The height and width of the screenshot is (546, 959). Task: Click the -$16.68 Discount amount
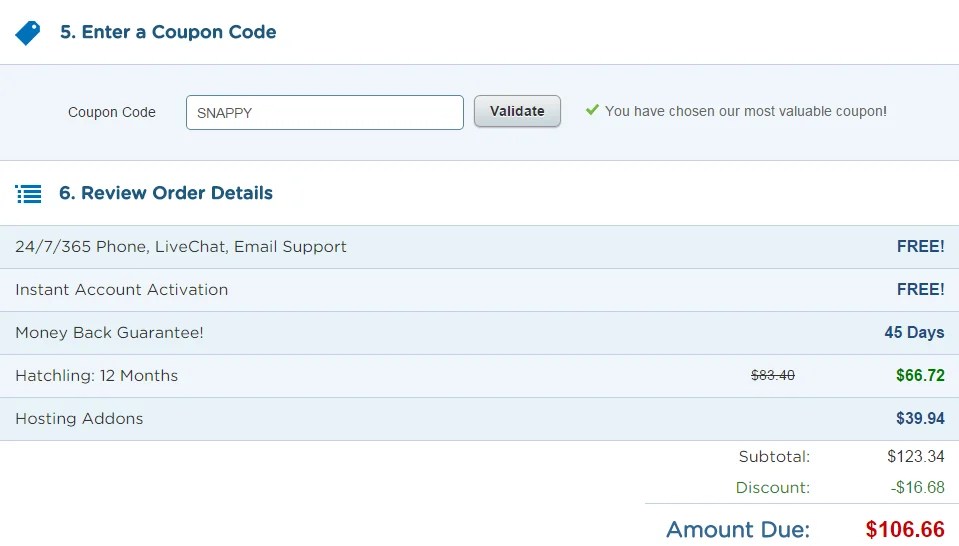coord(917,487)
